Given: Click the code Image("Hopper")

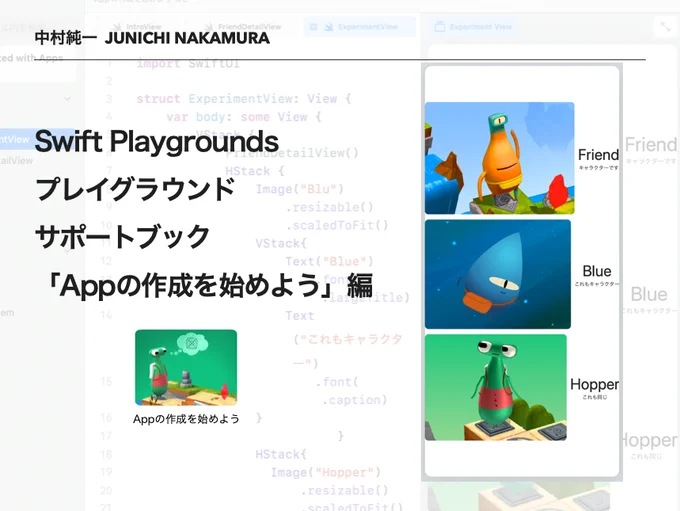Looking at the screenshot, I should 326,472.
